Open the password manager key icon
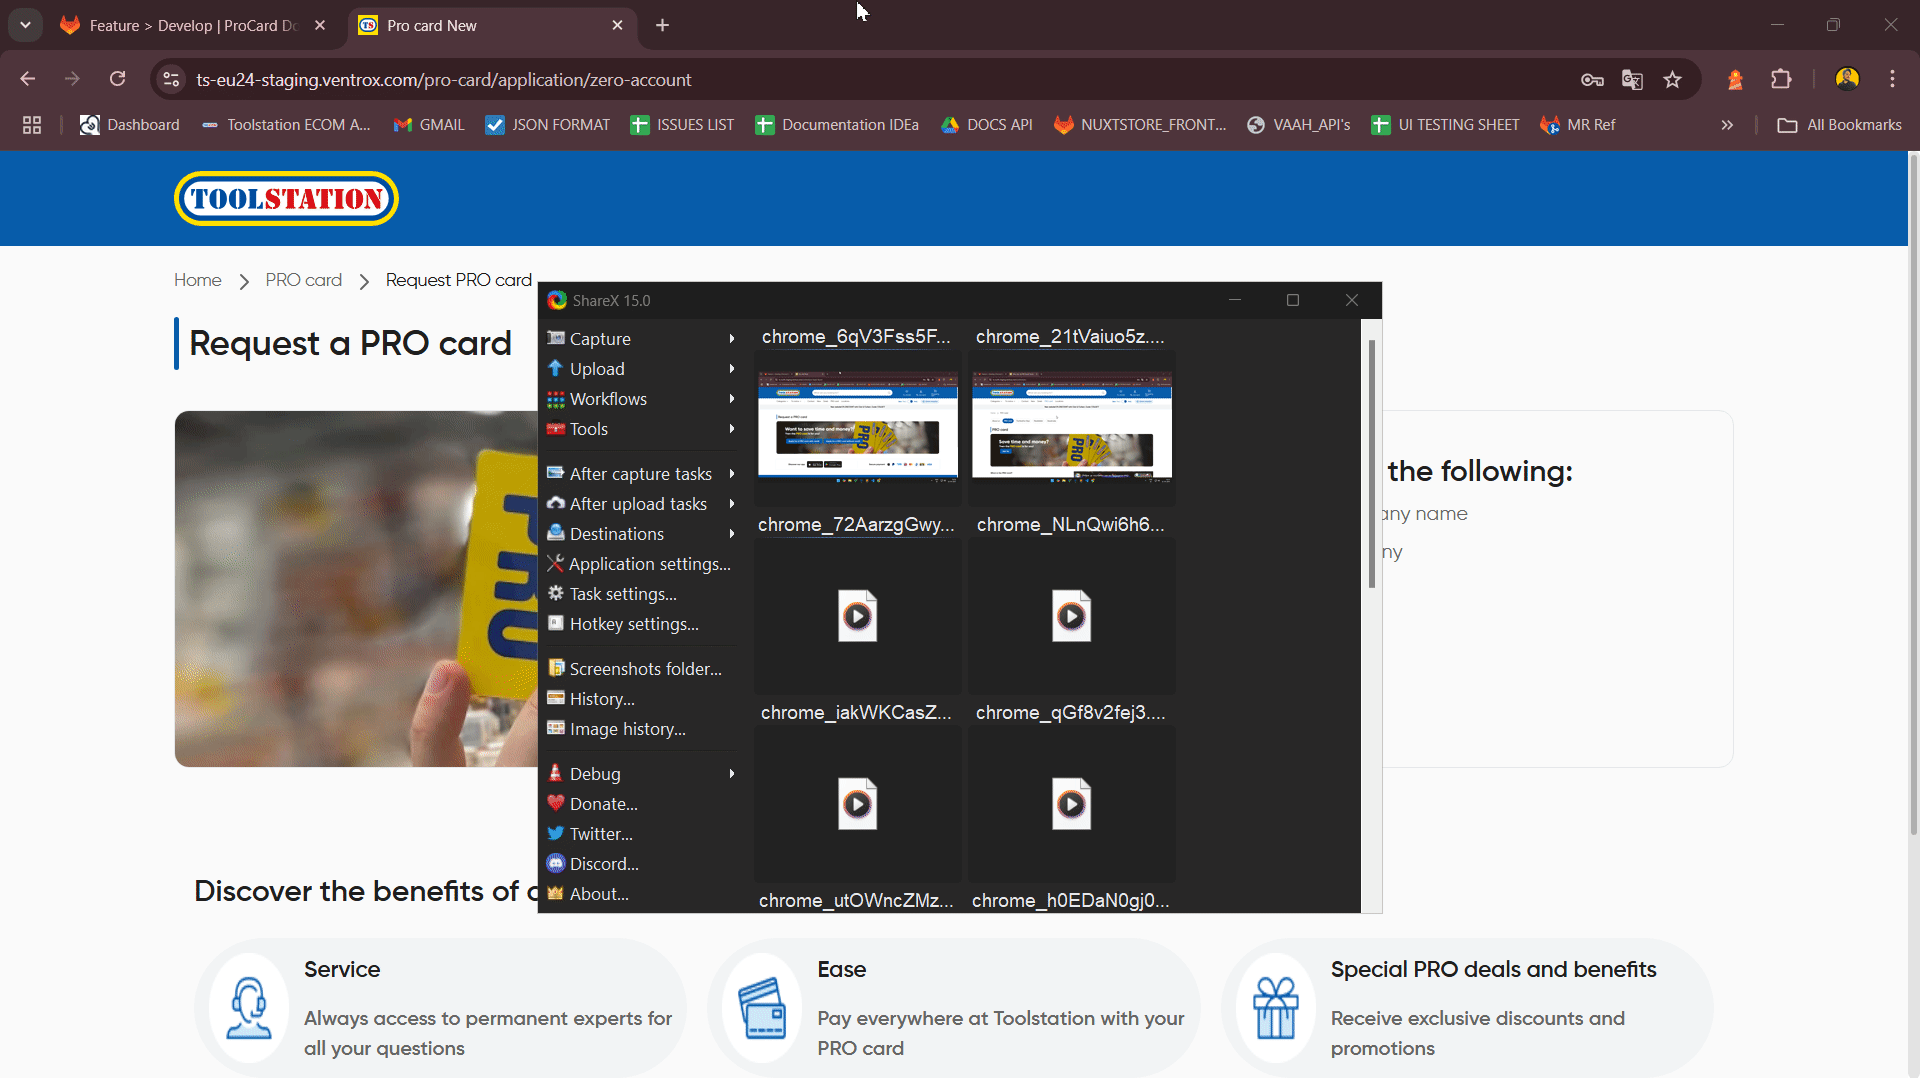This screenshot has width=1920, height=1078. (1592, 80)
